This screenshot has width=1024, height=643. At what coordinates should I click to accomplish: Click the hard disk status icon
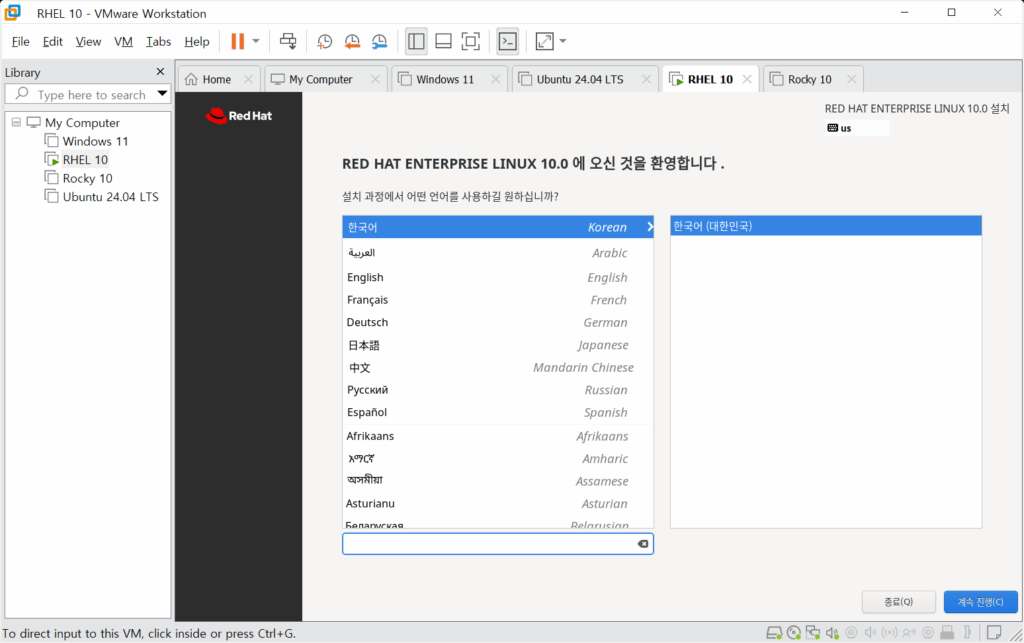point(774,632)
